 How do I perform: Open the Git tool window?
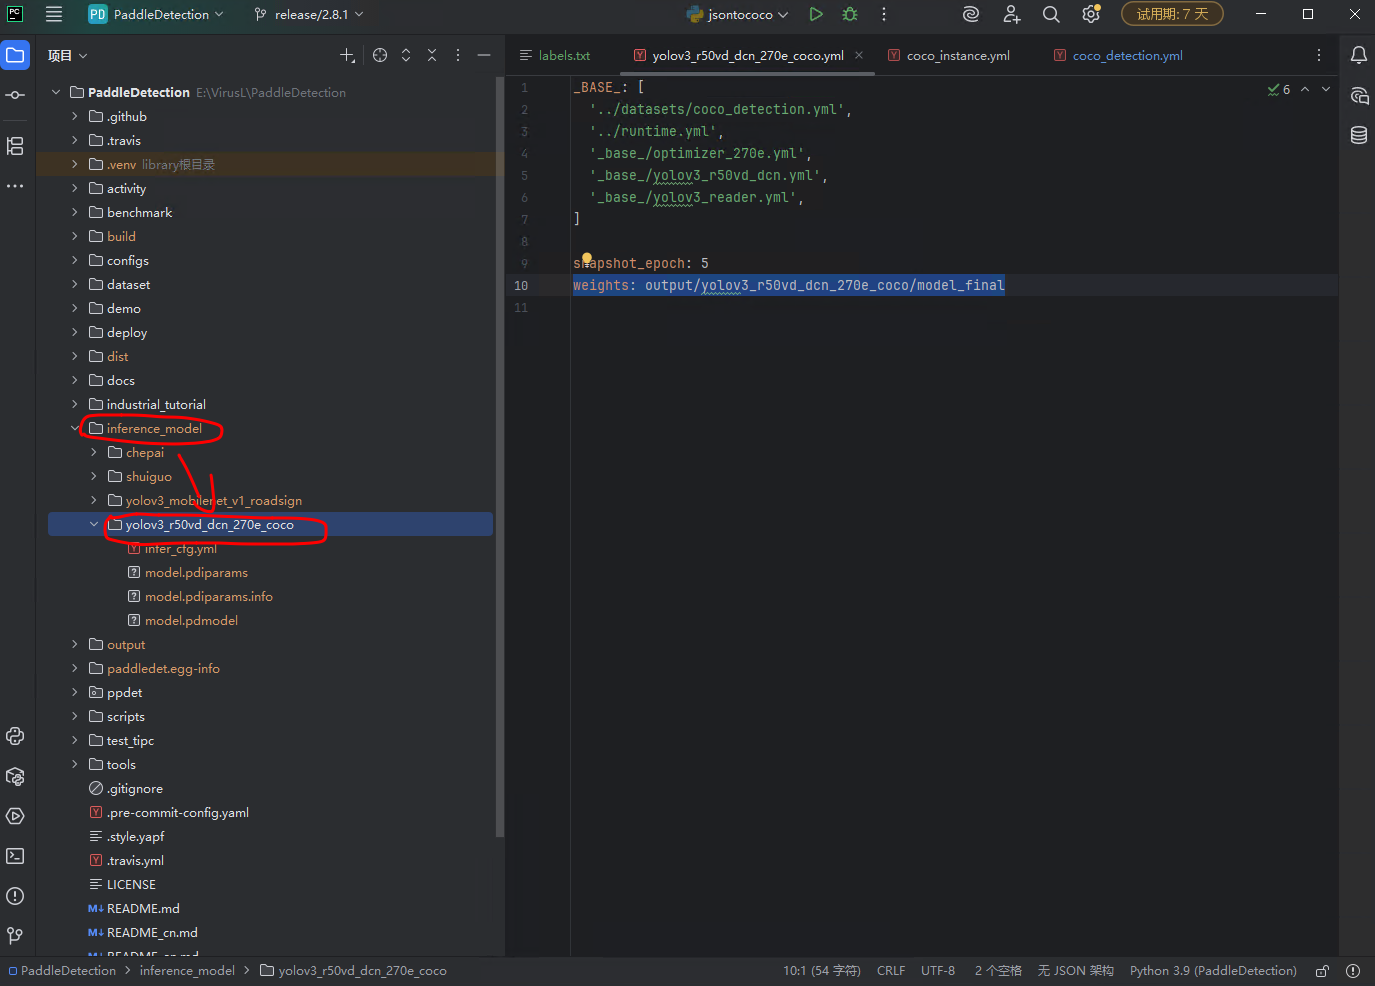coord(15,936)
